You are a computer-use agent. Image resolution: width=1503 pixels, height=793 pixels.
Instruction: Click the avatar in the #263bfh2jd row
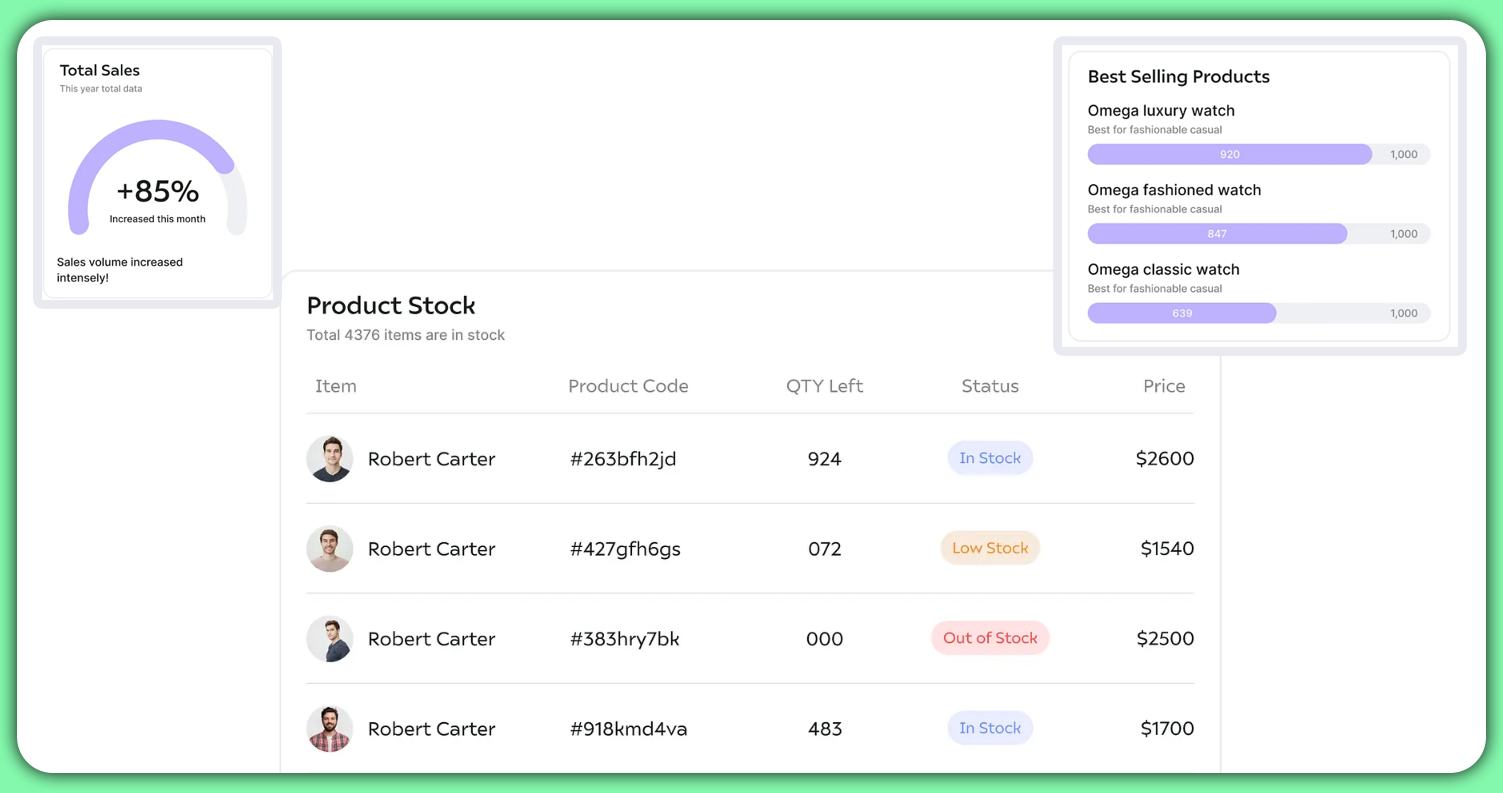329,459
